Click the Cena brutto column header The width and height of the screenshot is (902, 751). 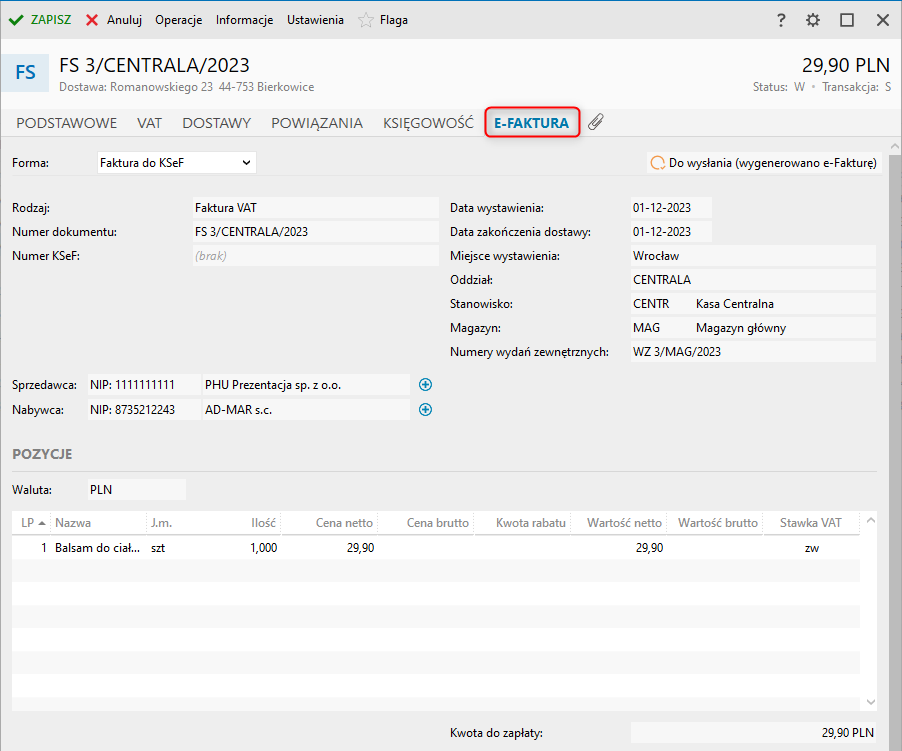click(x=426, y=523)
